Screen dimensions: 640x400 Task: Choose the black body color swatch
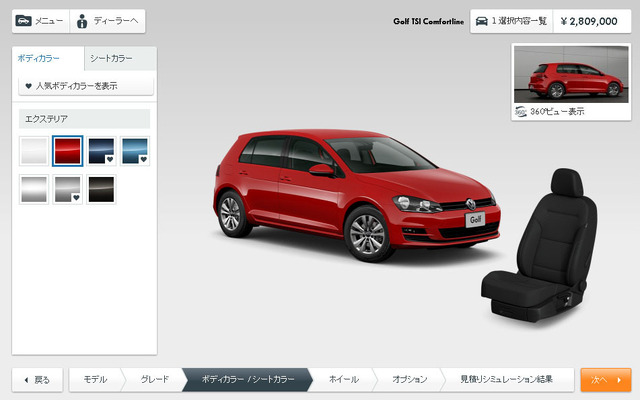click(101, 189)
